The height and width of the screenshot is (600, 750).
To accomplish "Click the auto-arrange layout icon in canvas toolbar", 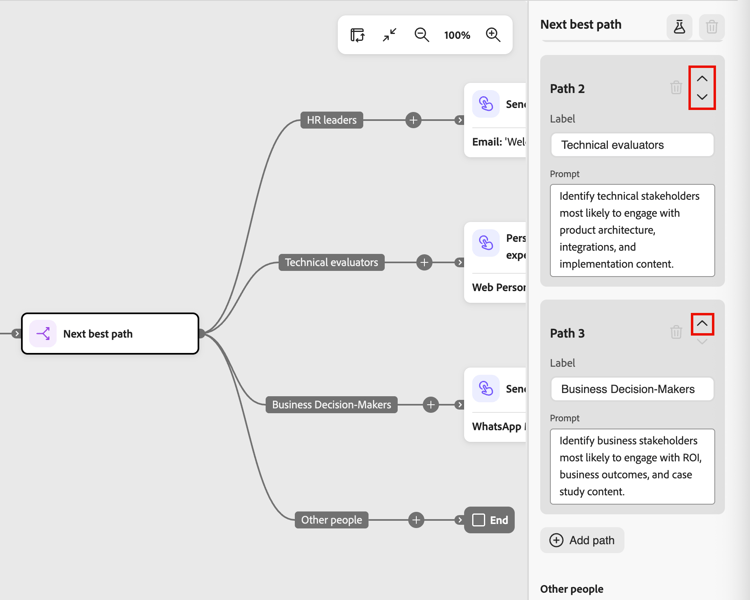I will coord(357,35).
